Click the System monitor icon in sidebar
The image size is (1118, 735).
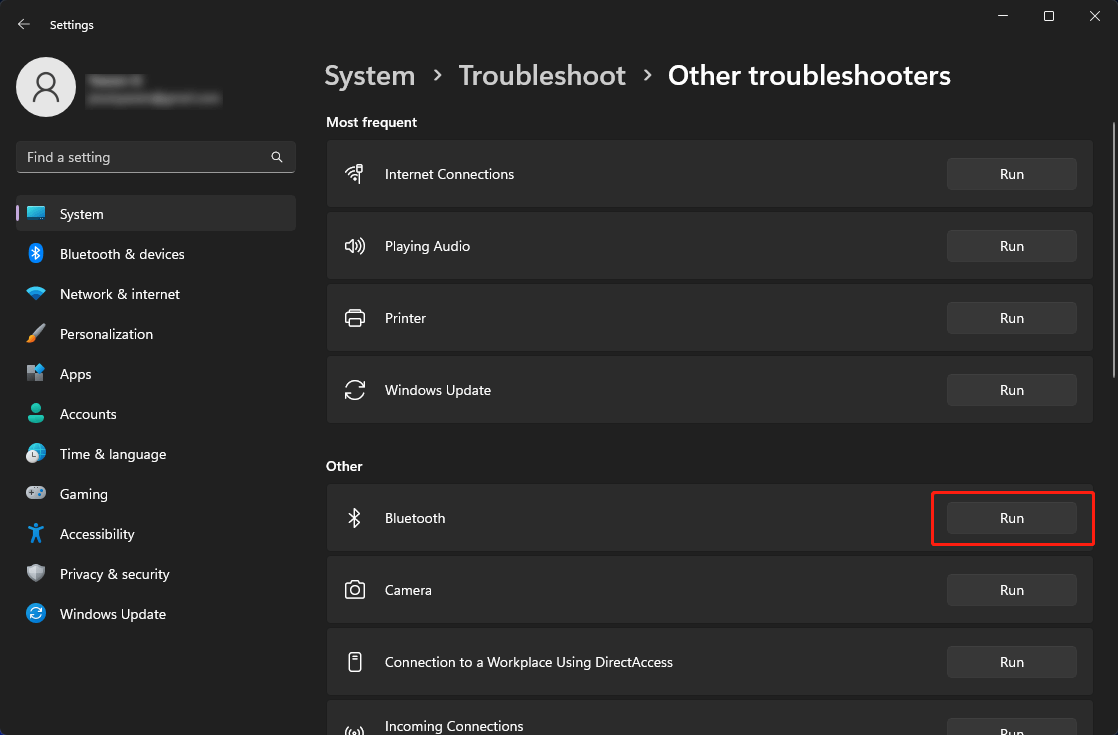click(36, 213)
